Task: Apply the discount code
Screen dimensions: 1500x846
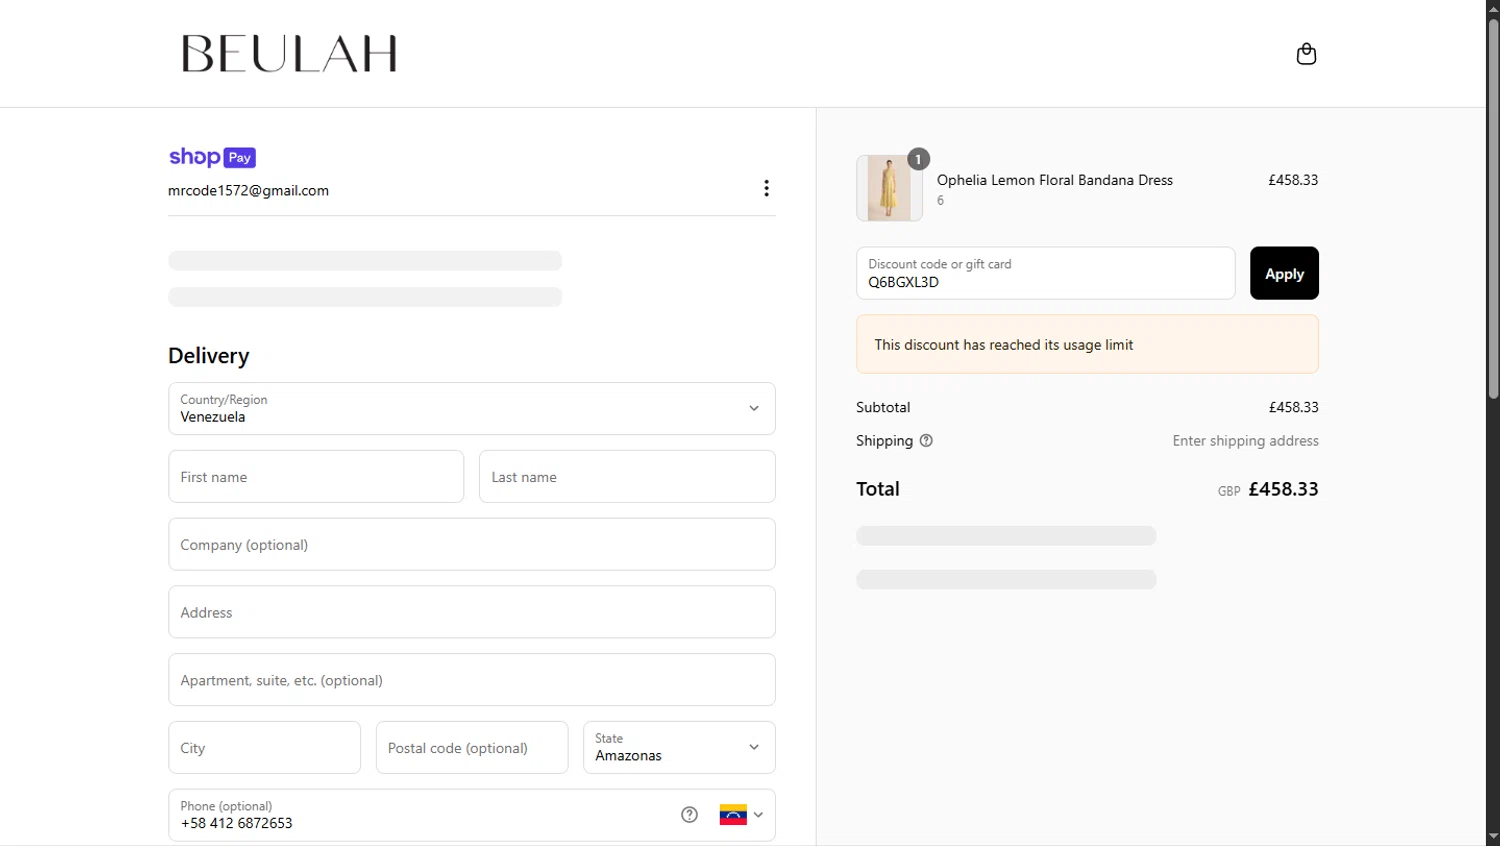Action: tap(1284, 273)
